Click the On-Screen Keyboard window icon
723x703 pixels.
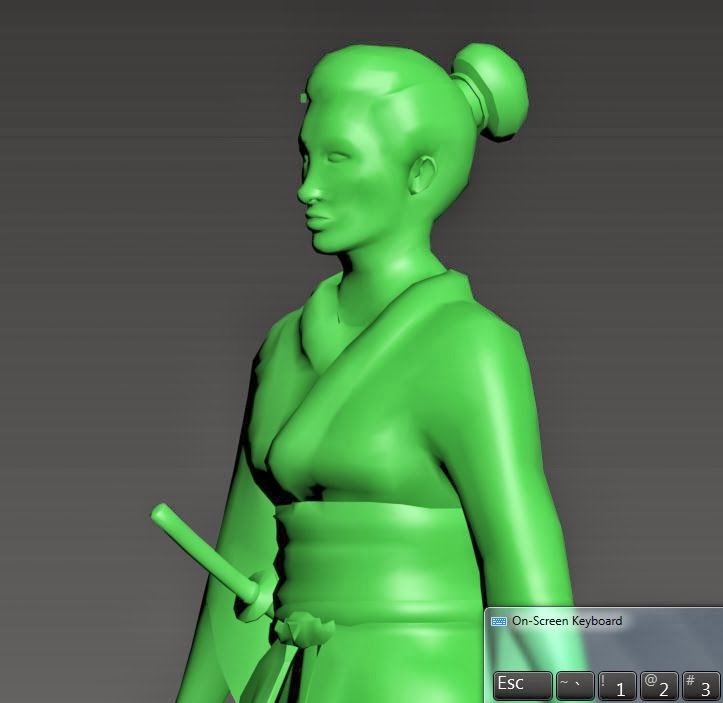499,621
